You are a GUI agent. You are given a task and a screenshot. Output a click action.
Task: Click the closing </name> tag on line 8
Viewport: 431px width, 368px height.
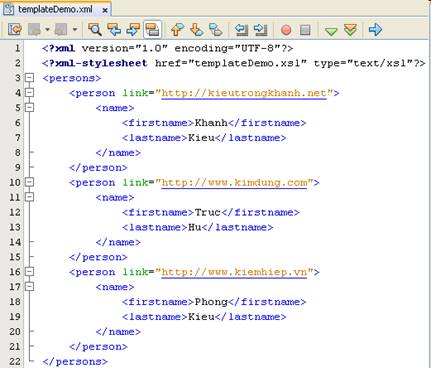118,153
